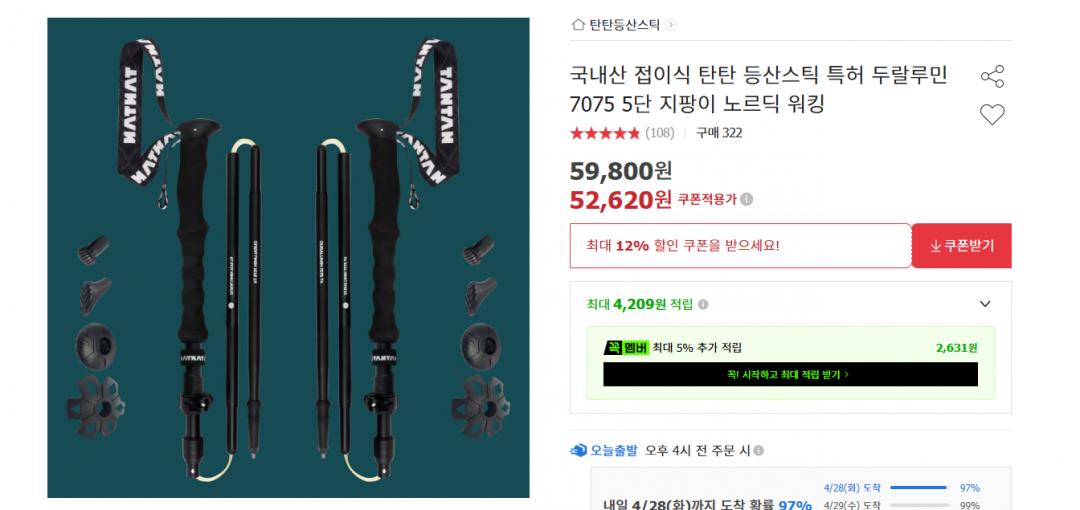
Task: Click the product title text
Action: click(758, 90)
